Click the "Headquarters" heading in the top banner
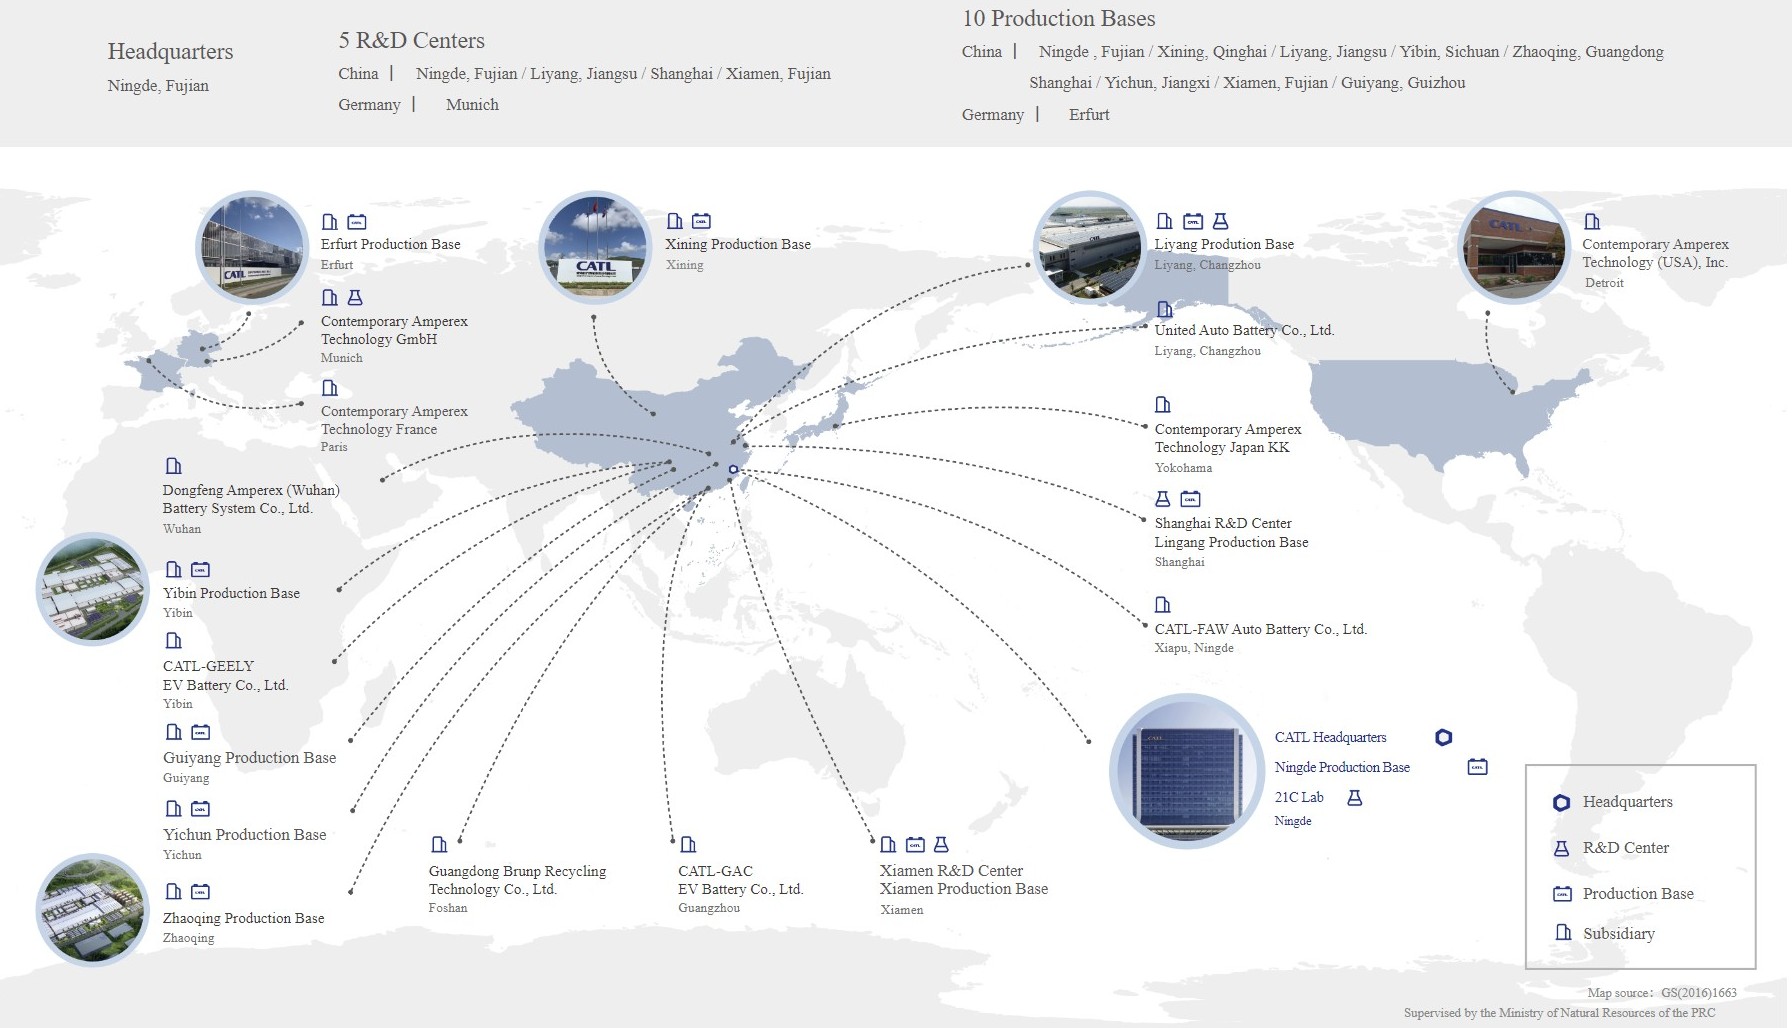Image resolution: width=1792 pixels, height=1028 pixels. tap(170, 52)
